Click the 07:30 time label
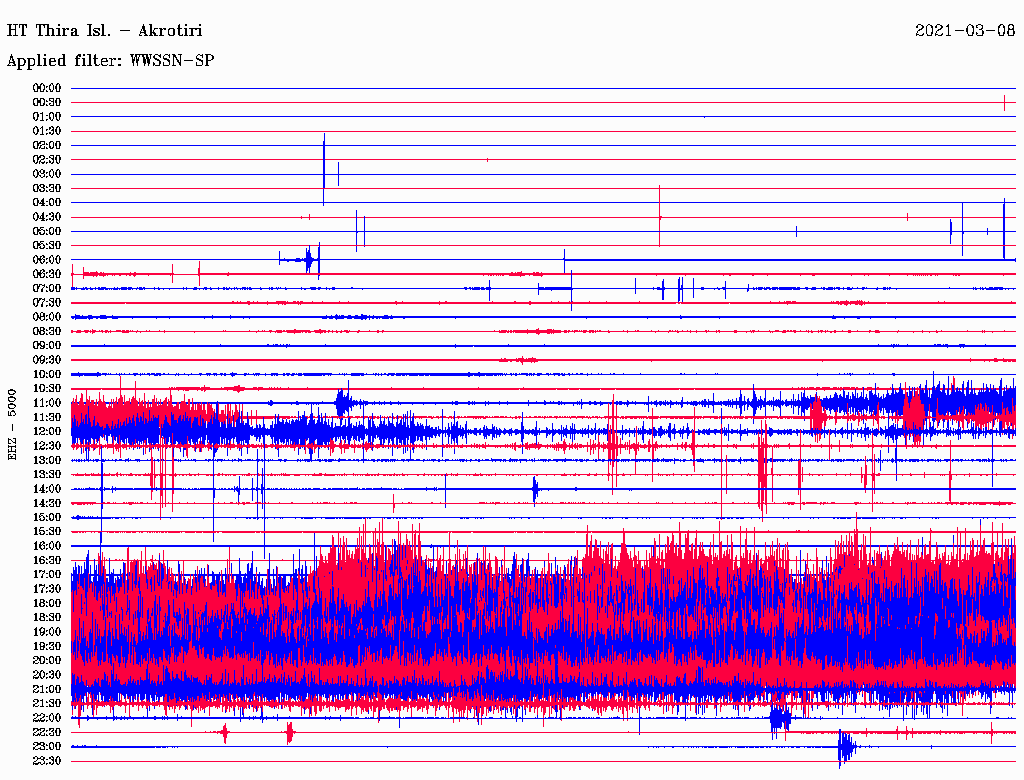The width and height of the screenshot is (1024, 780). 47,303
